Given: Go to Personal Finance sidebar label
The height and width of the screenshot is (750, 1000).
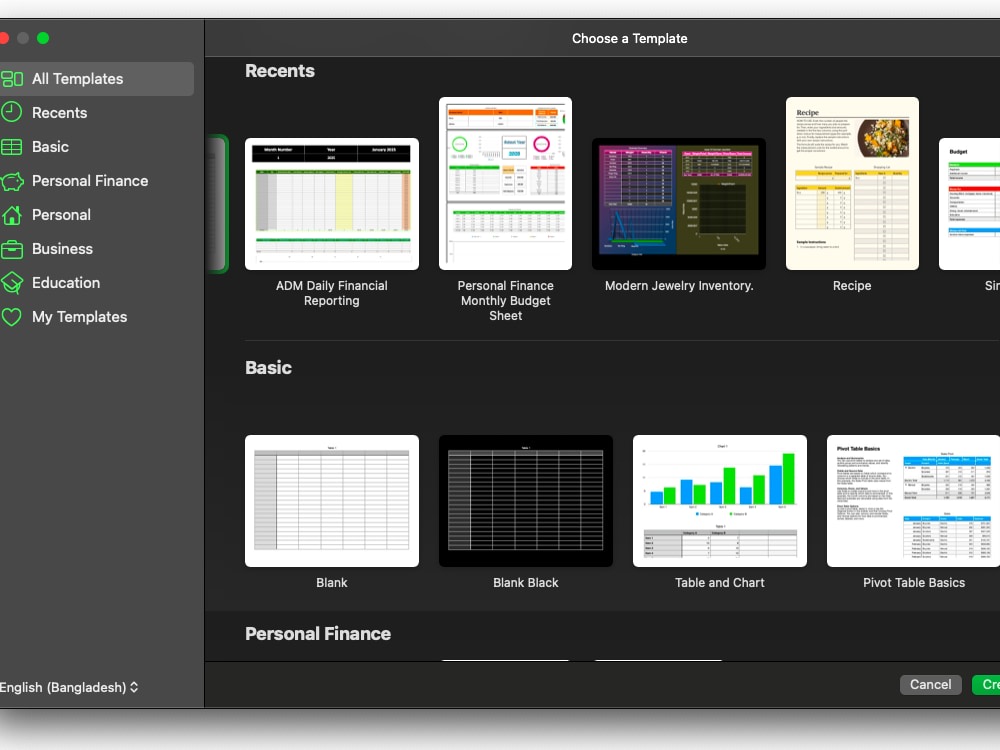Looking at the screenshot, I should (90, 181).
